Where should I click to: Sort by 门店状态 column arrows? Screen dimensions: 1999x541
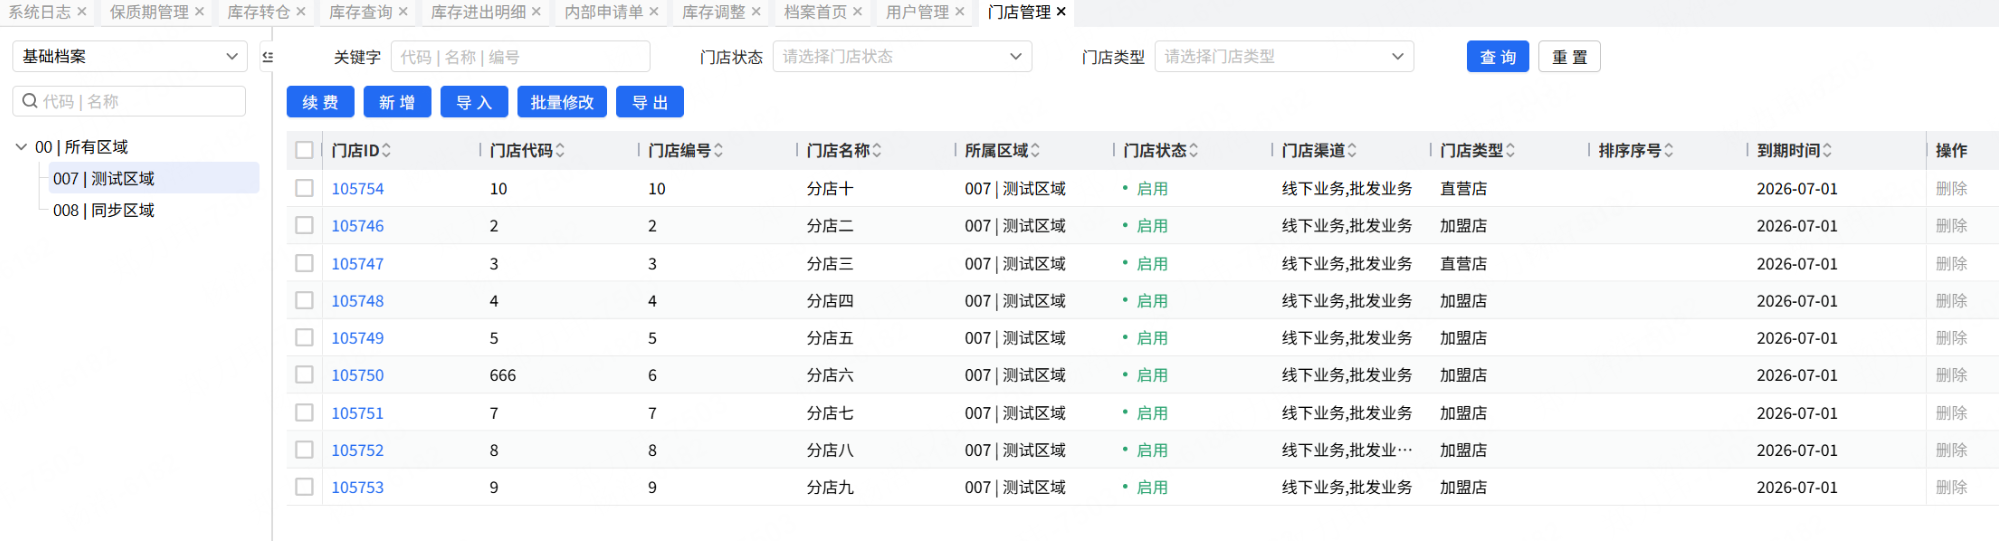(1194, 151)
